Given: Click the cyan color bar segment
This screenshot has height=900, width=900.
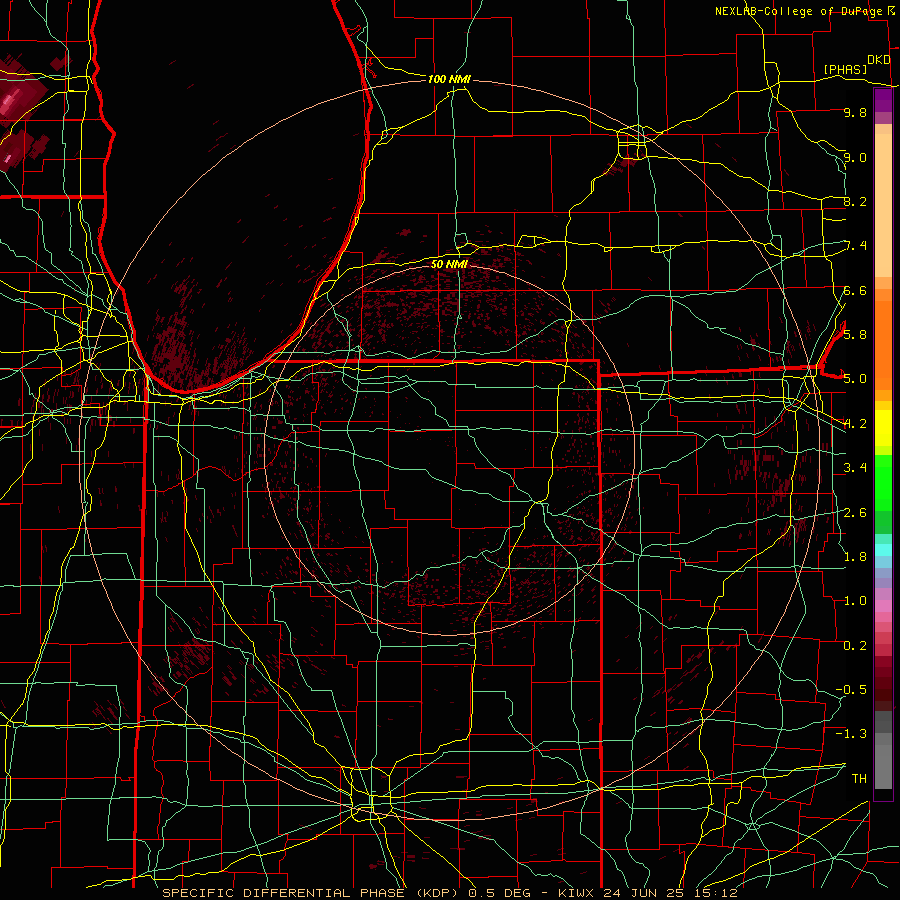Looking at the screenshot, I should [883, 550].
